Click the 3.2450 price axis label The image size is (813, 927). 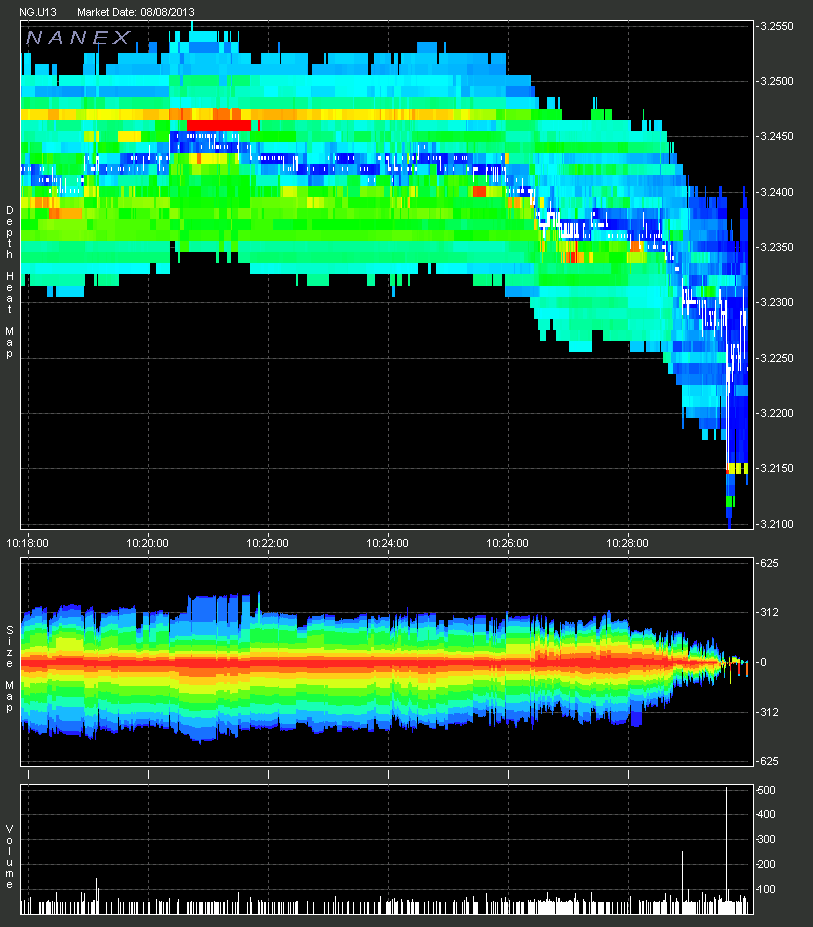777,136
